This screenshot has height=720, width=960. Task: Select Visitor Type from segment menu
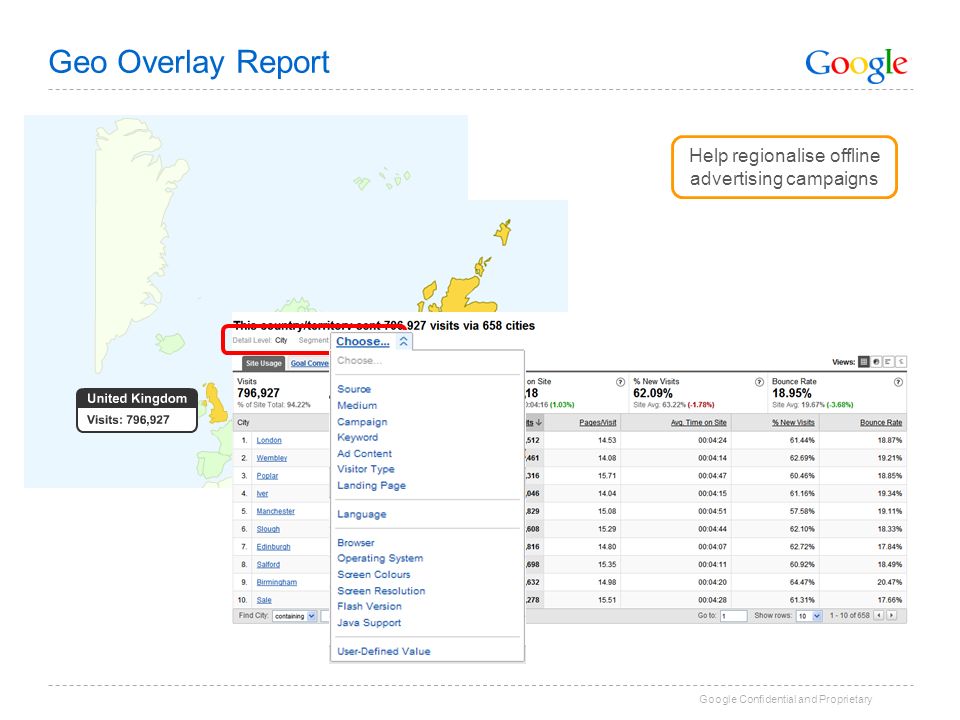pos(366,469)
